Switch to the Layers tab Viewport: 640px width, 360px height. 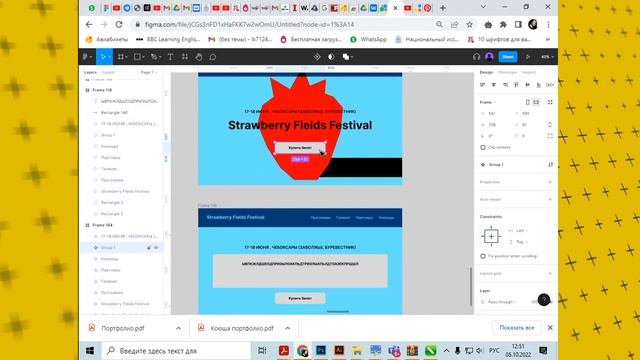90,72
